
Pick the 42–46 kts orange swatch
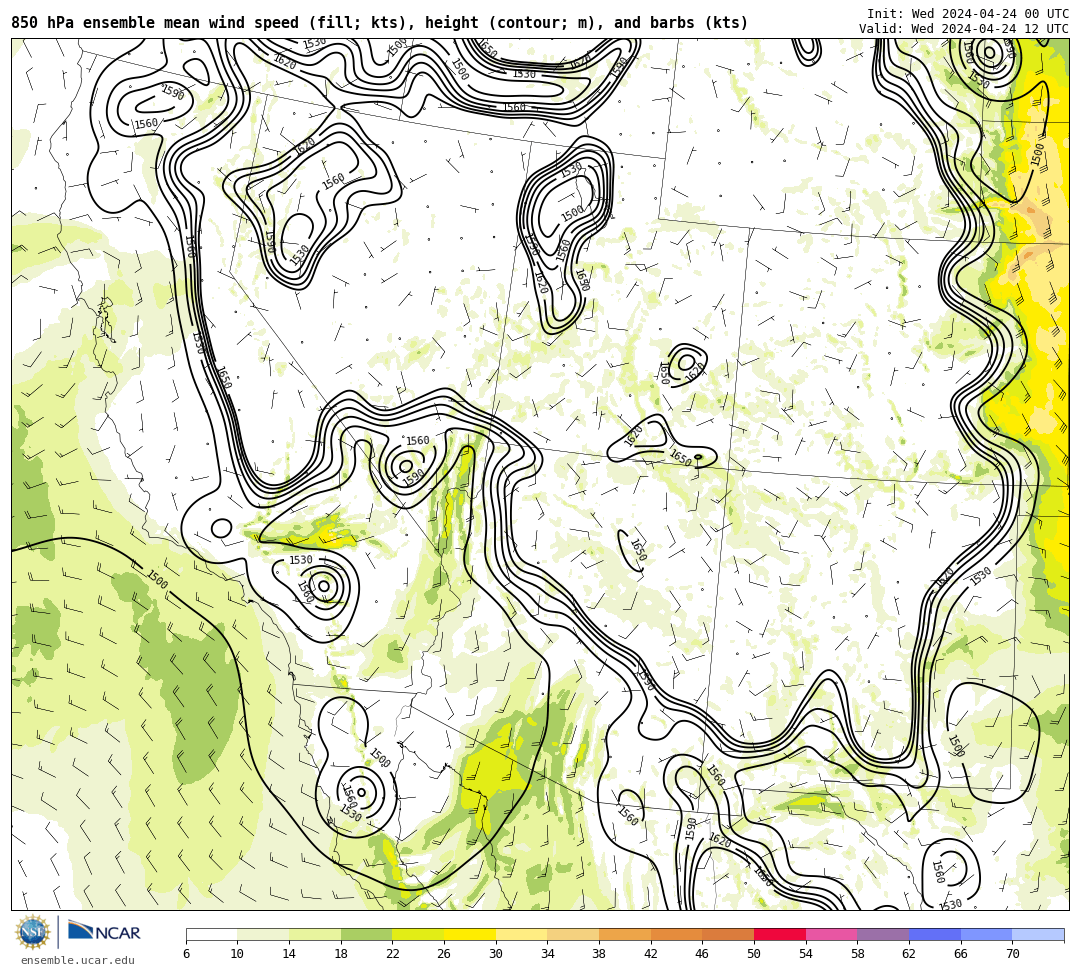(676, 934)
